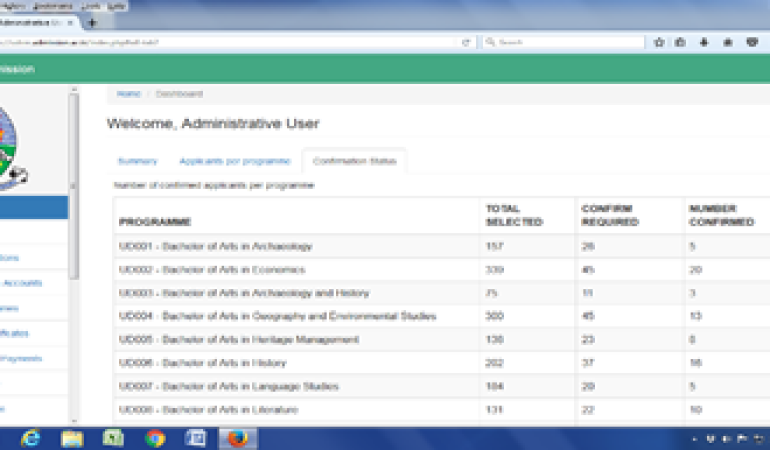
Task: Launch Internet Explorer from the taskbar
Action: click(x=30, y=438)
